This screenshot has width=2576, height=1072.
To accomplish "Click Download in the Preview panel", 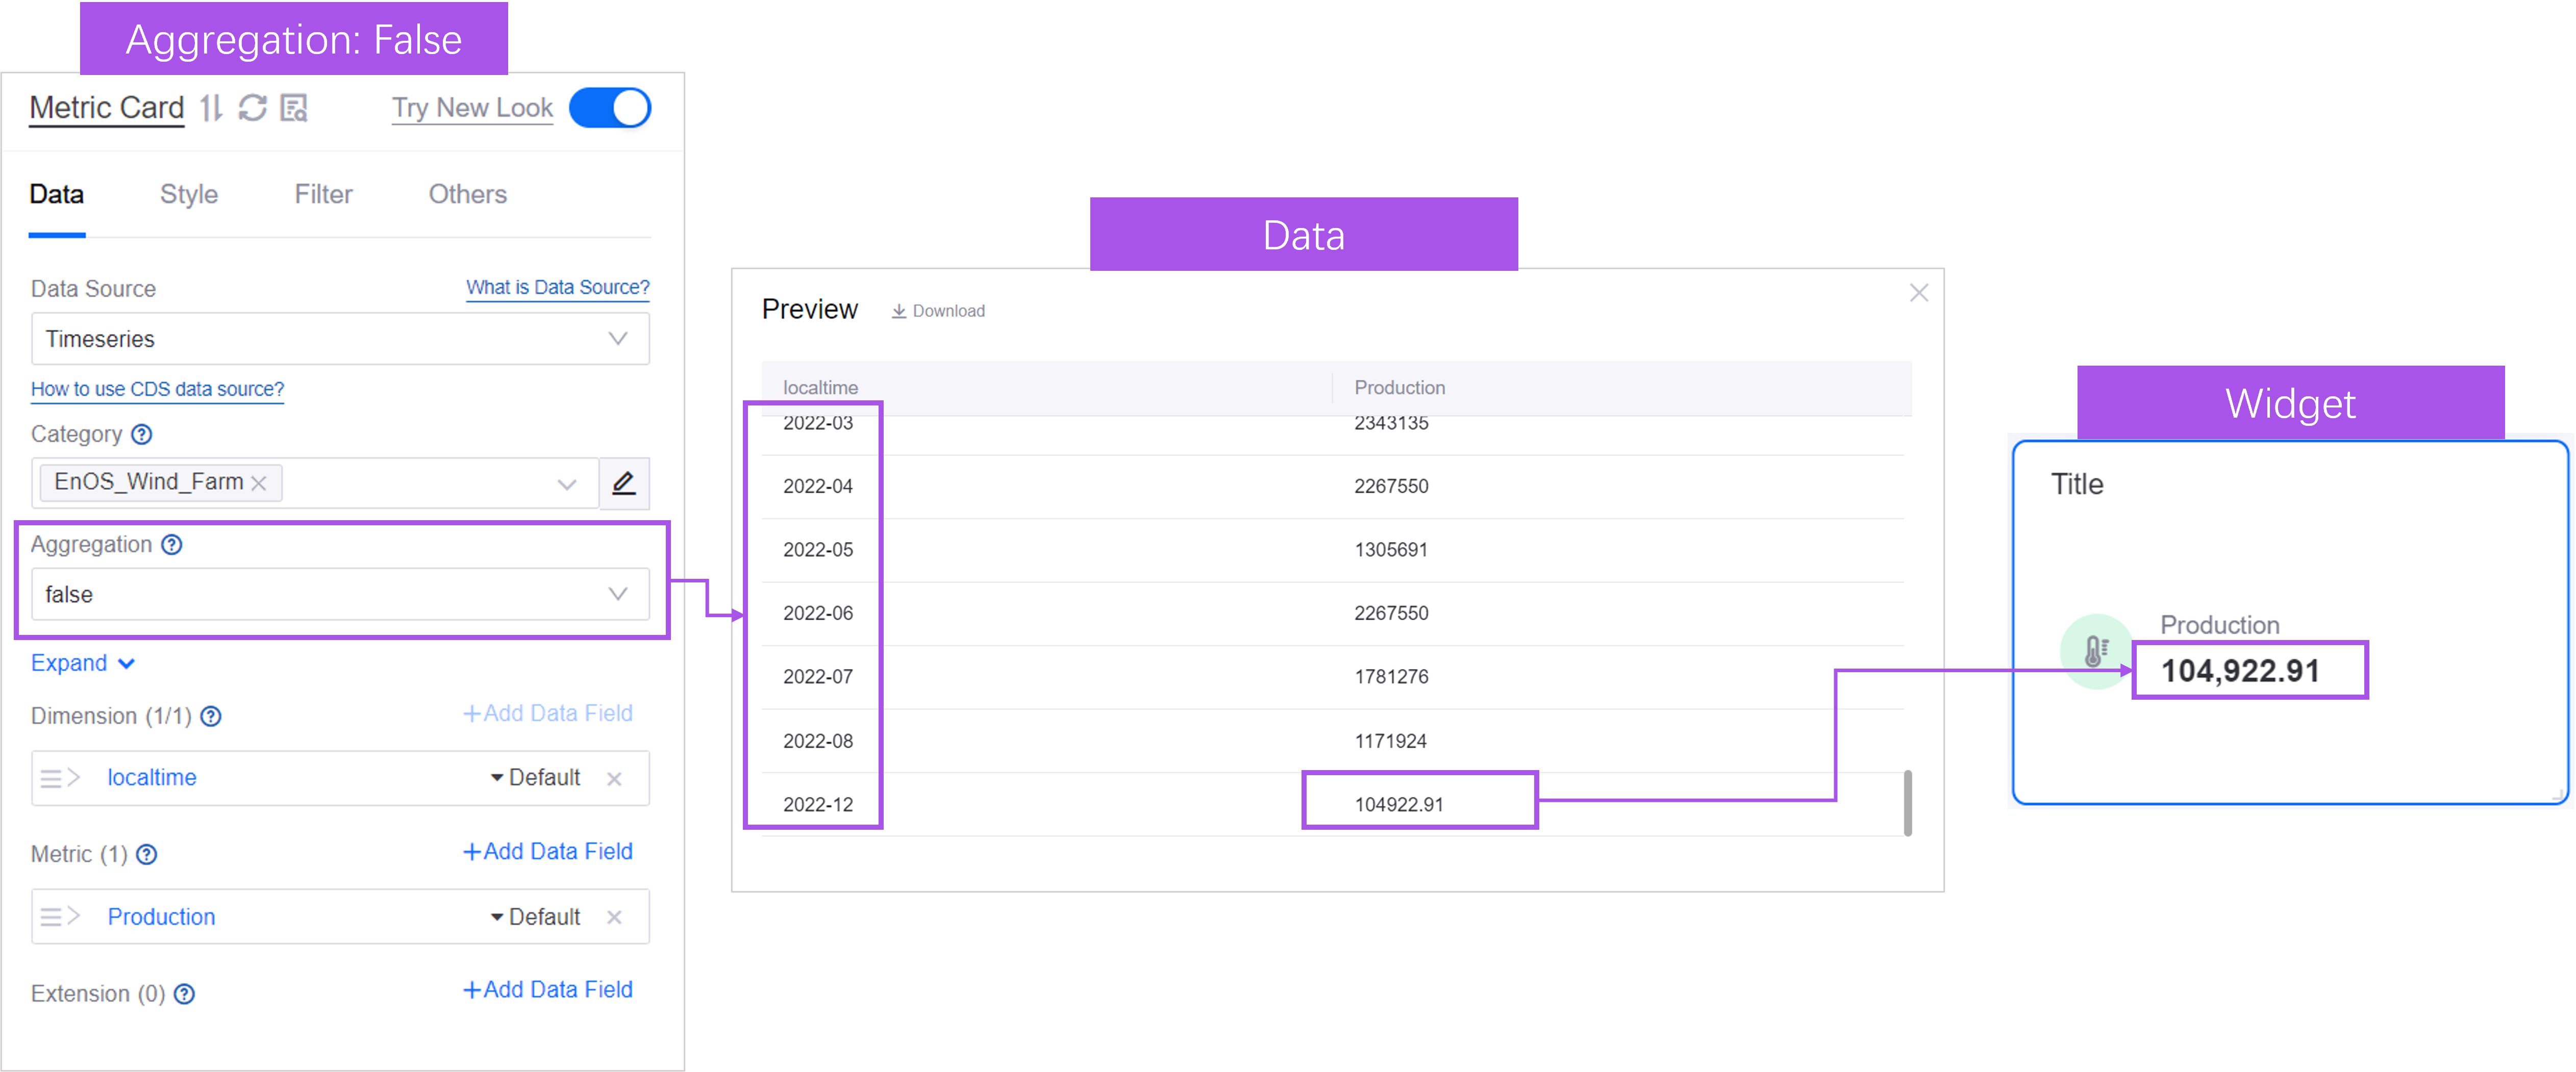I will (938, 311).
